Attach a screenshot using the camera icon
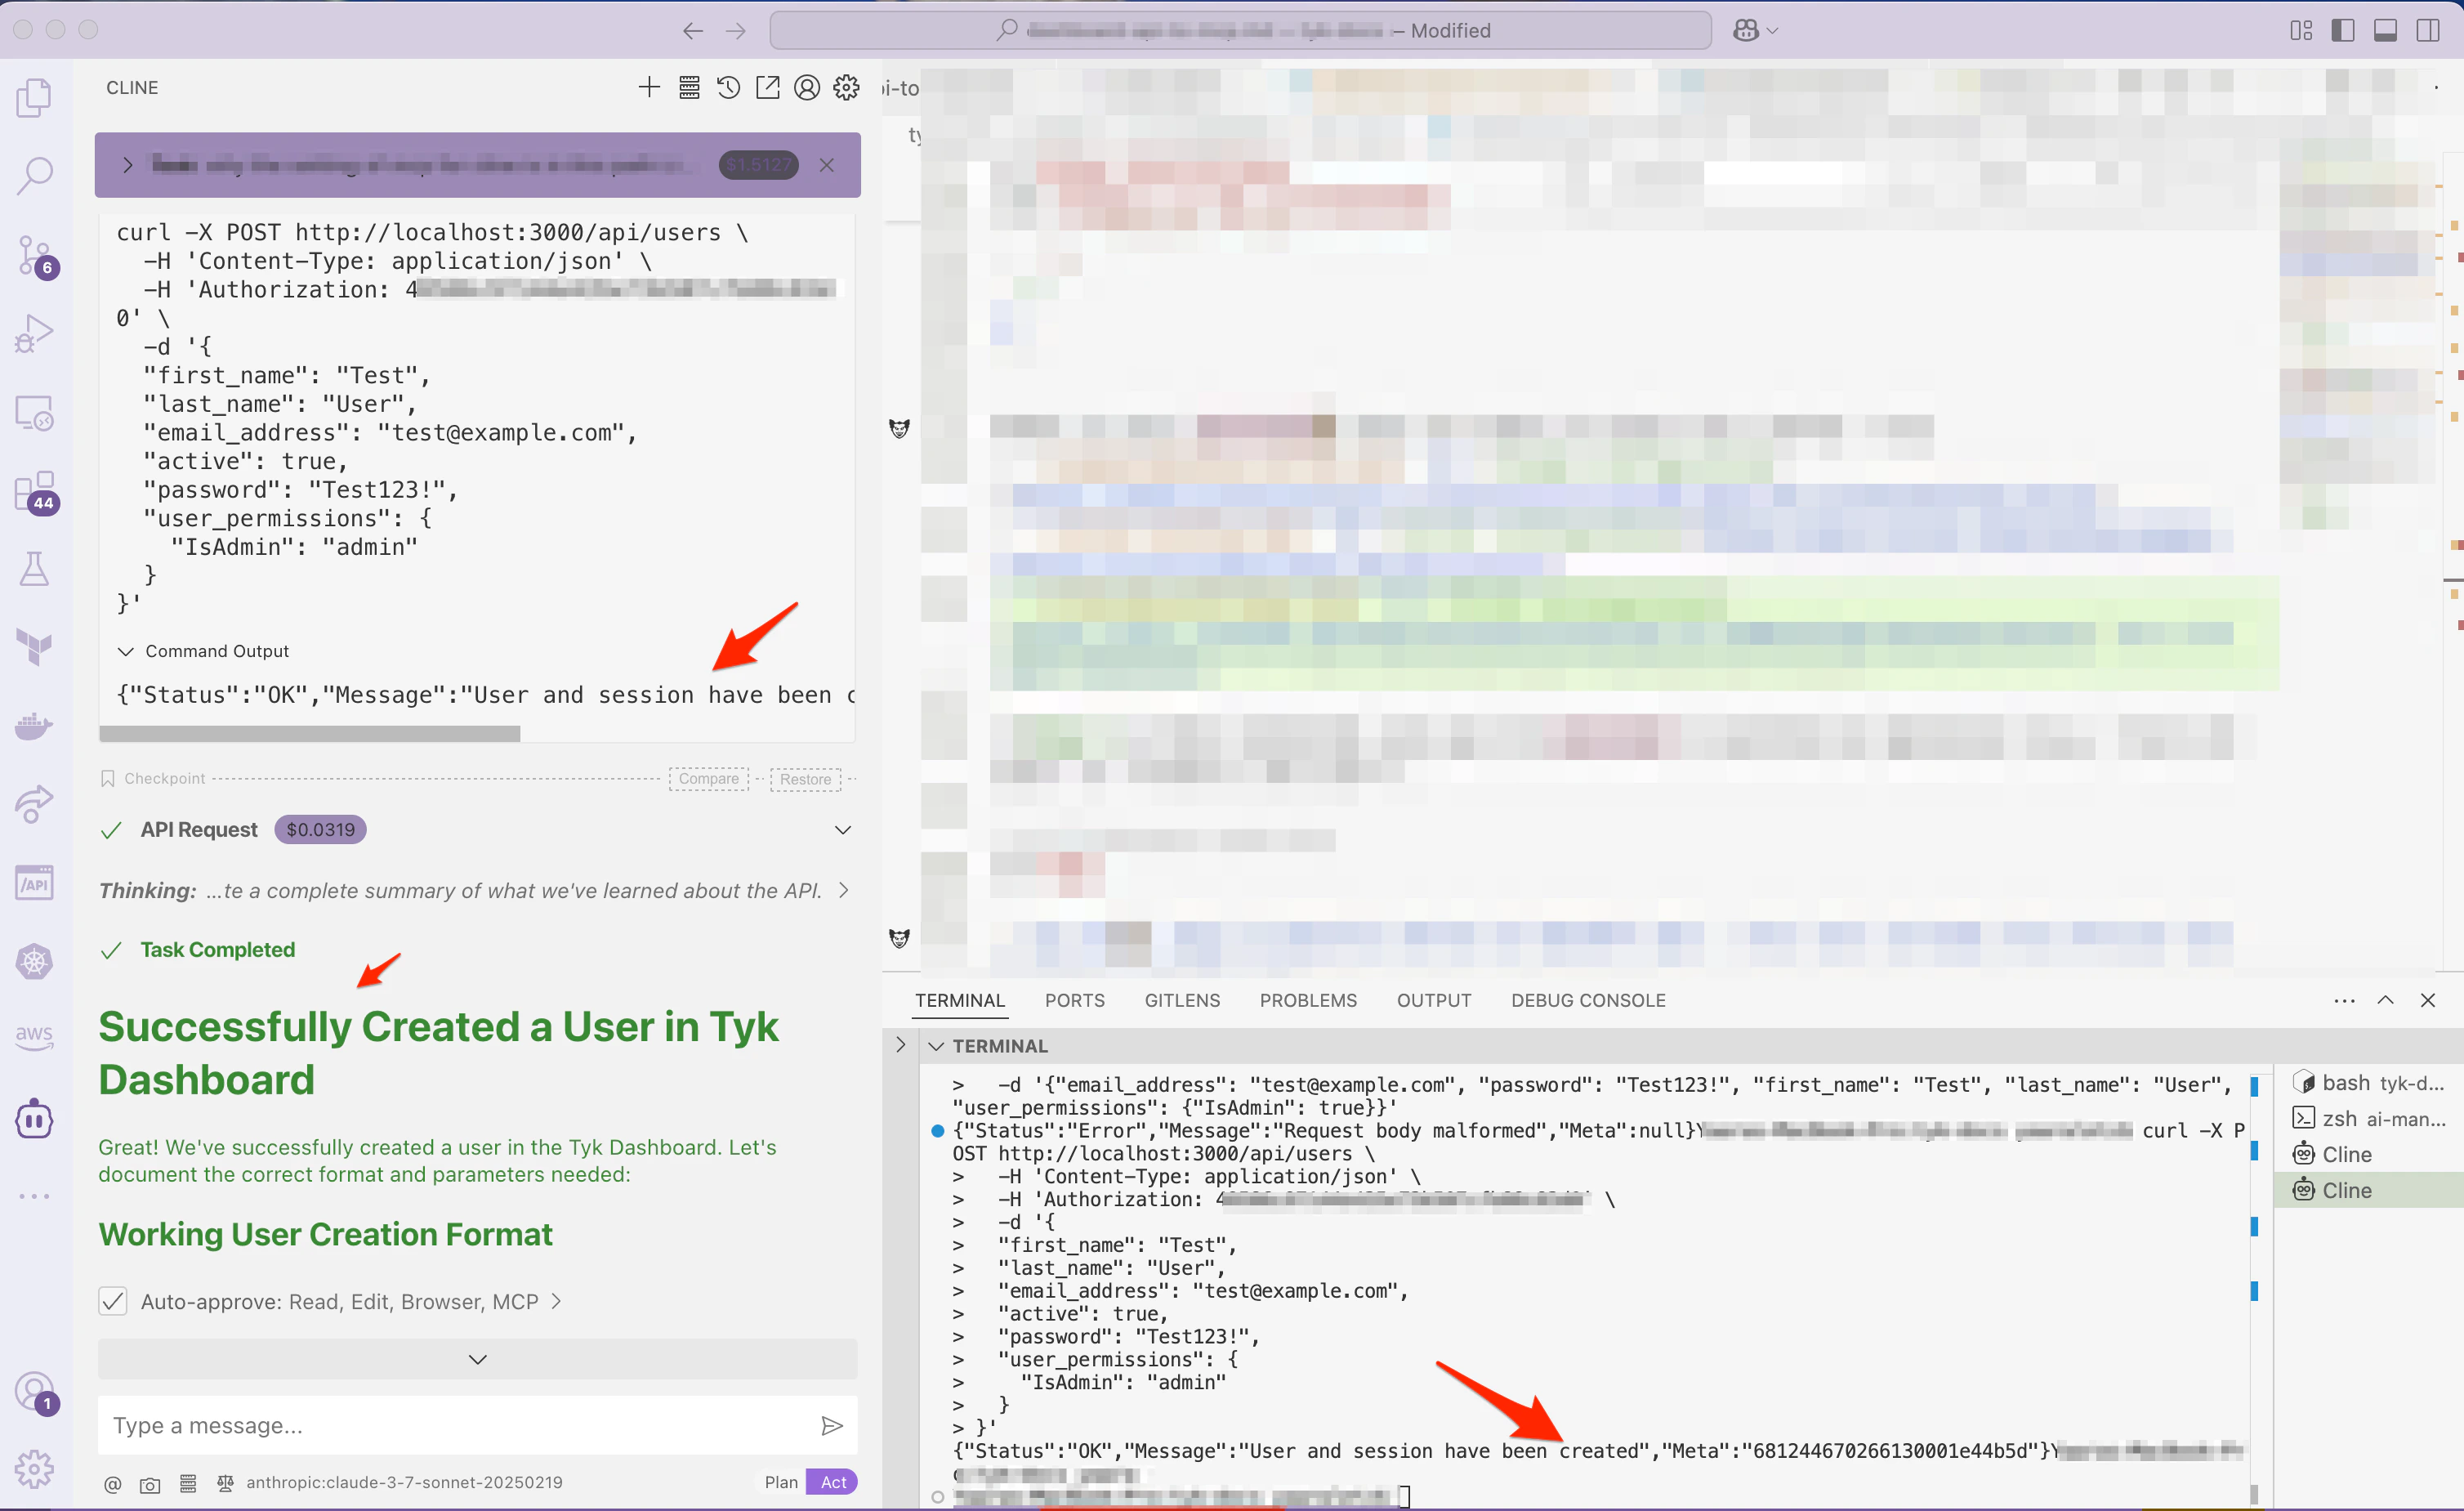2464x1511 pixels. pos(150,1484)
